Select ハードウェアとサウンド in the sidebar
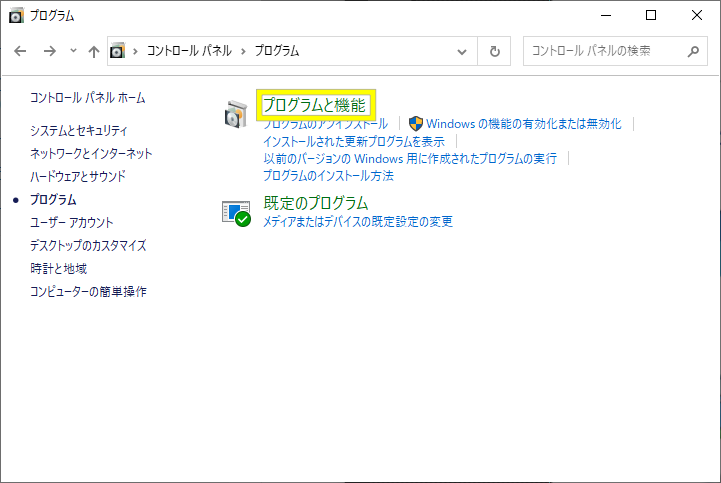721x483 pixels. click(78, 177)
